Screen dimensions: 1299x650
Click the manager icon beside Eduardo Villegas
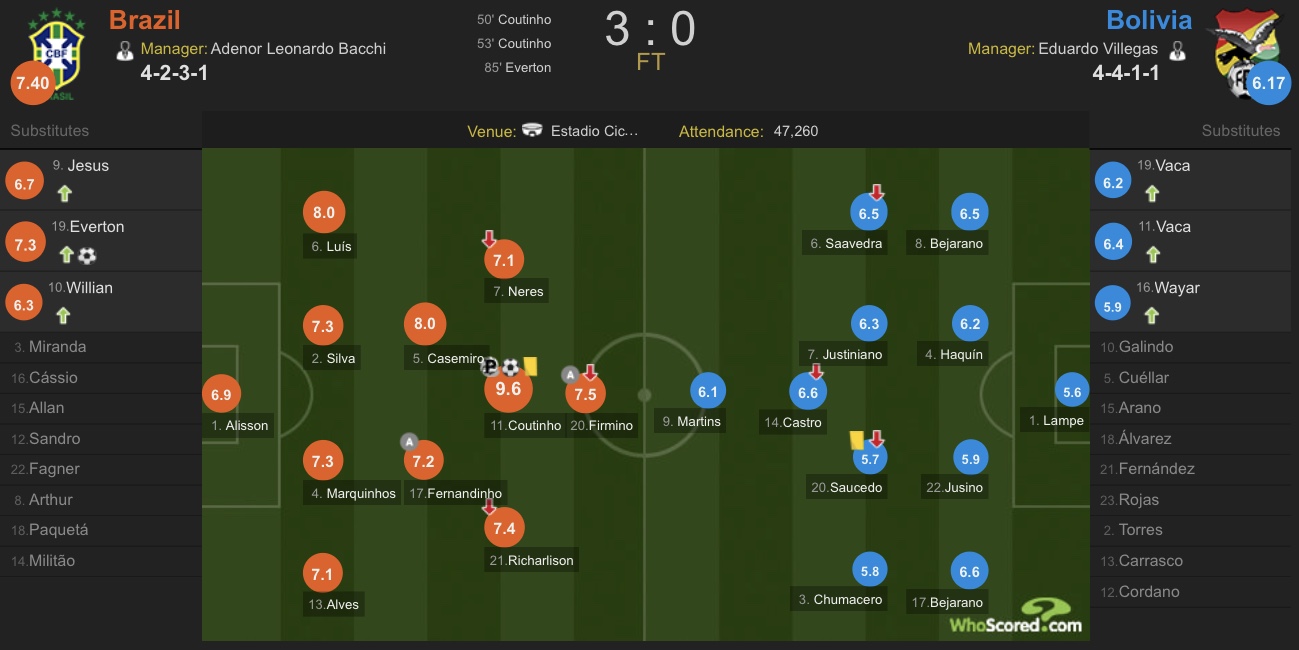[1177, 50]
